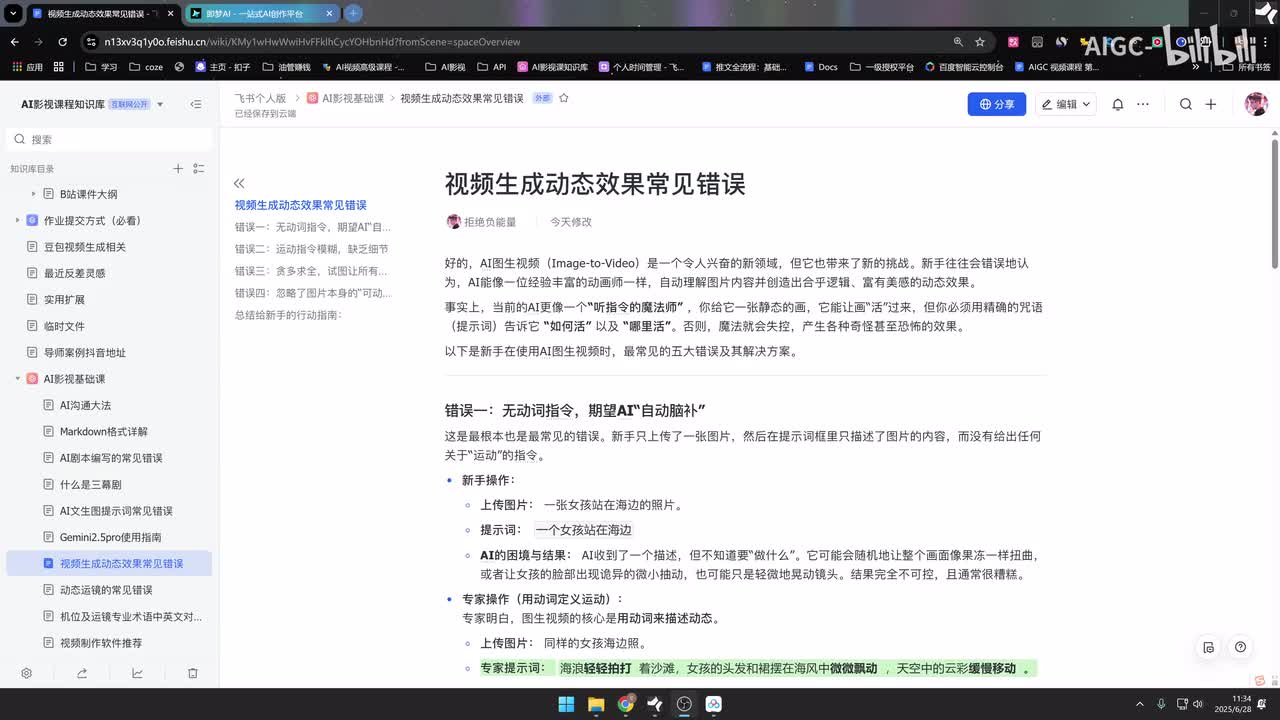Open Gemini2.5pro使用指南 page
Screen dimensions: 1280x720
point(109,537)
